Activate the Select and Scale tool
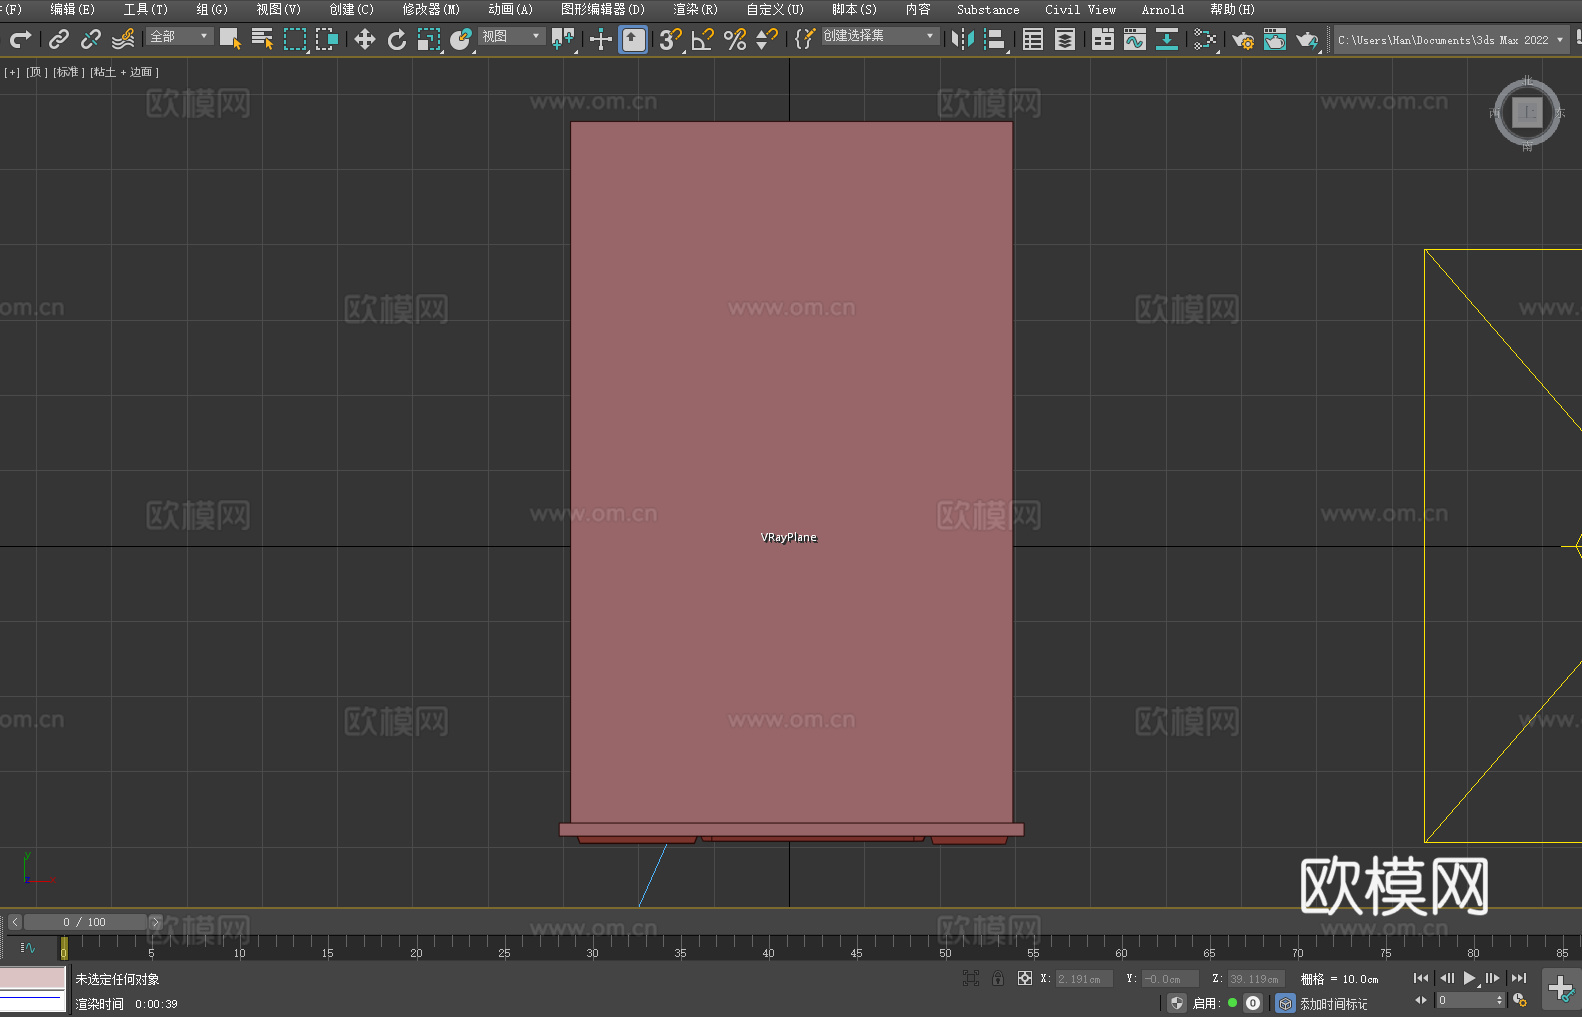The image size is (1582, 1017). click(x=429, y=39)
